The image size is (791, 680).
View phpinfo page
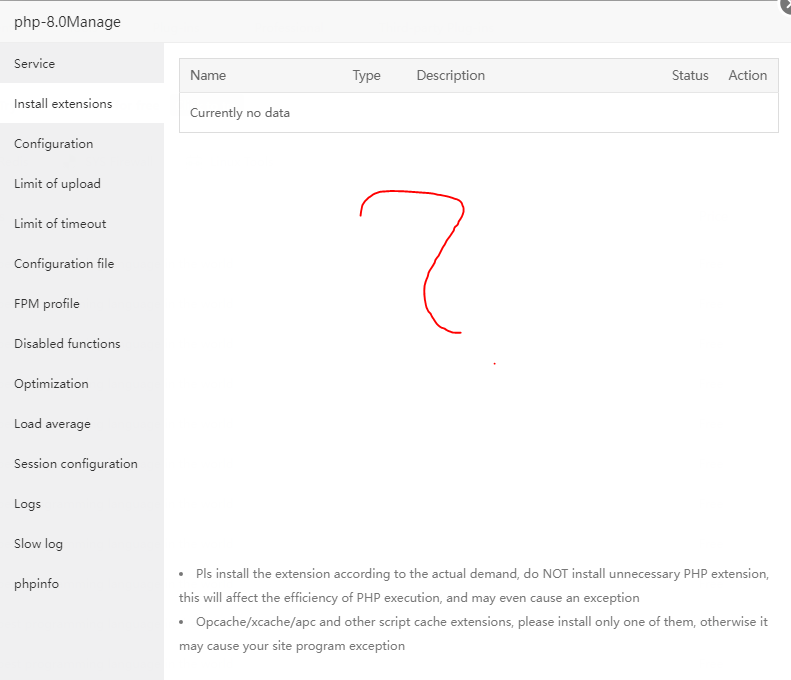(36, 584)
